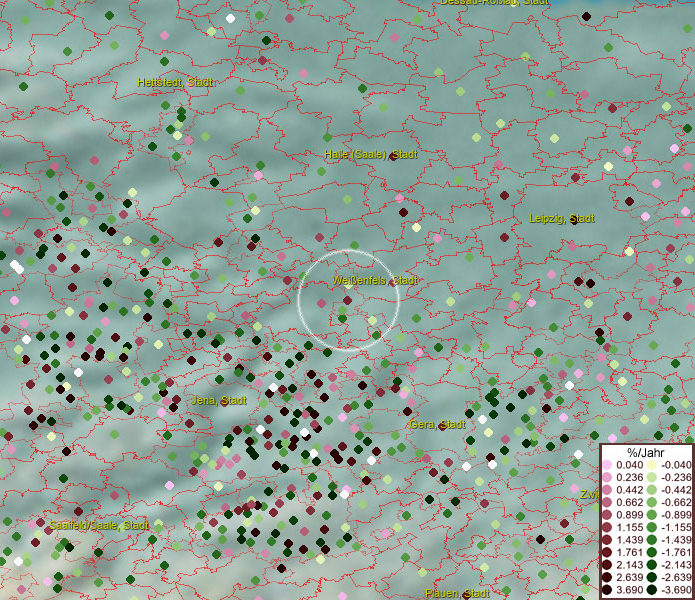Click the -0.899 legend value text
The width and height of the screenshot is (695, 600).
click(676, 515)
